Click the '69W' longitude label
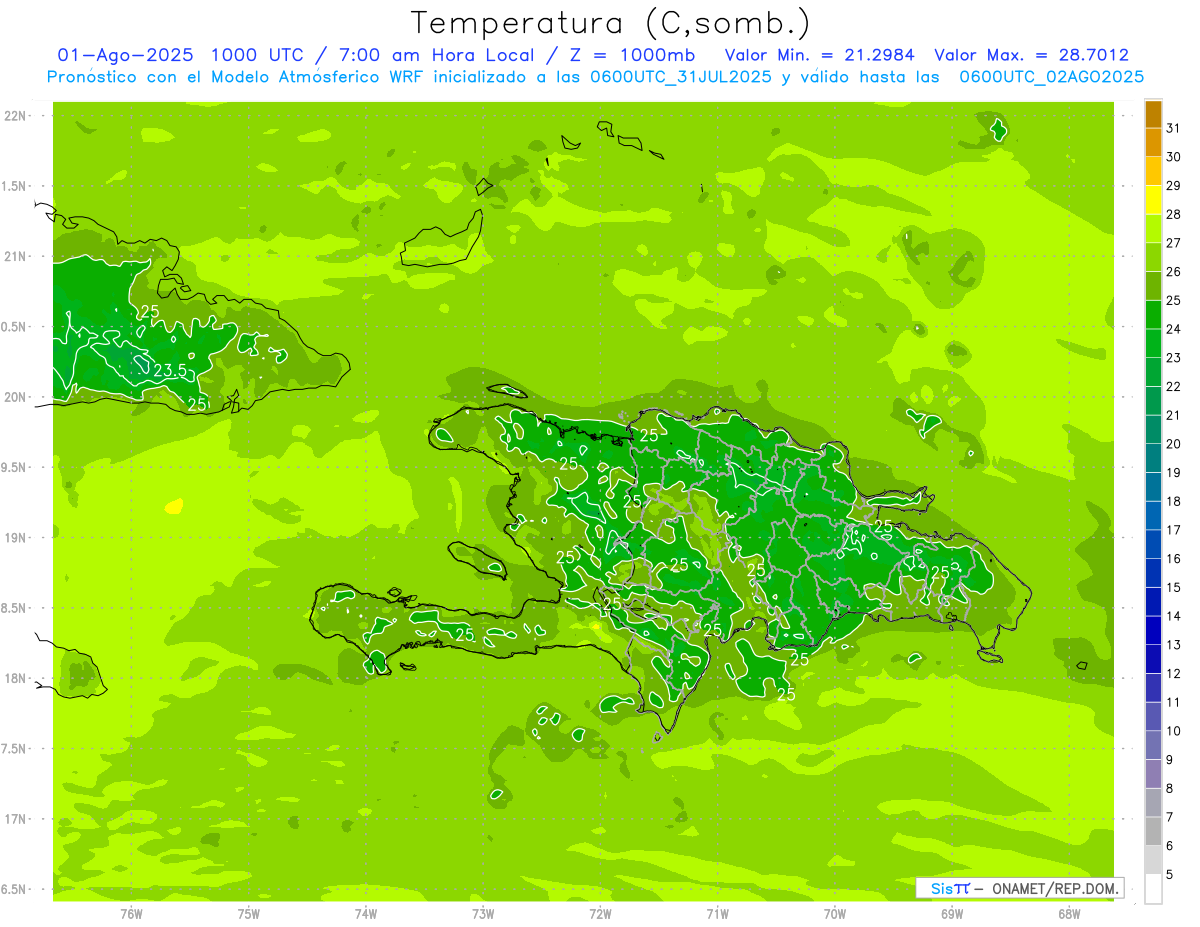Screen dimensions: 1200x927 [x=952, y=913]
